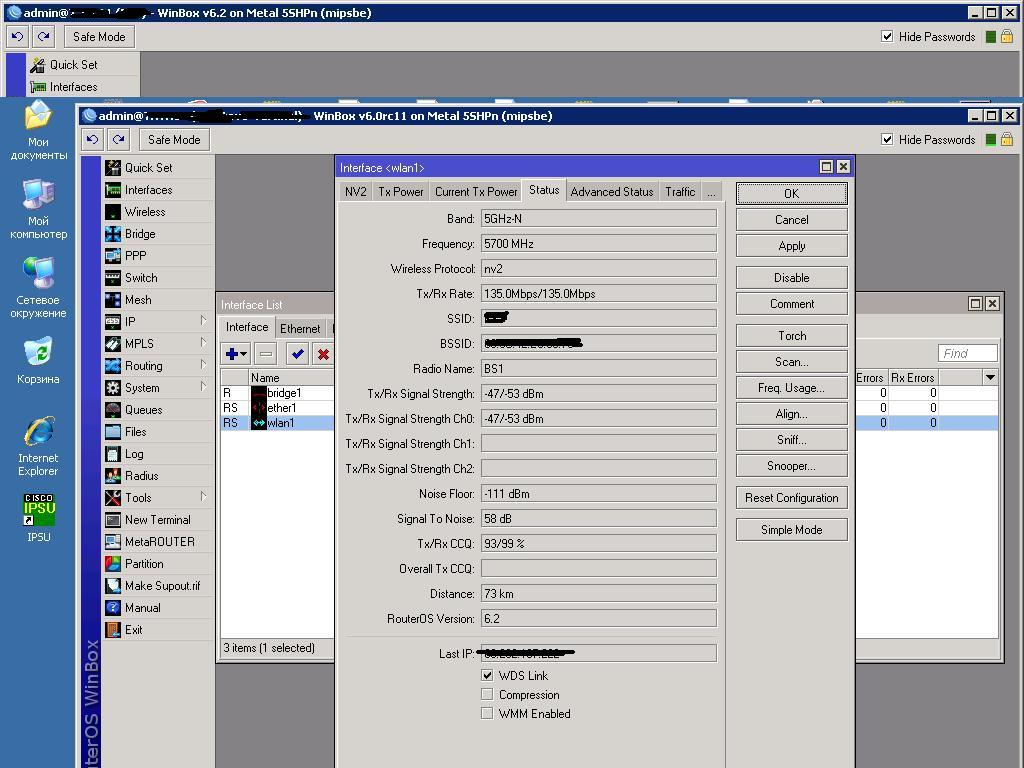Open the Mesh menu item

click(158, 300)
